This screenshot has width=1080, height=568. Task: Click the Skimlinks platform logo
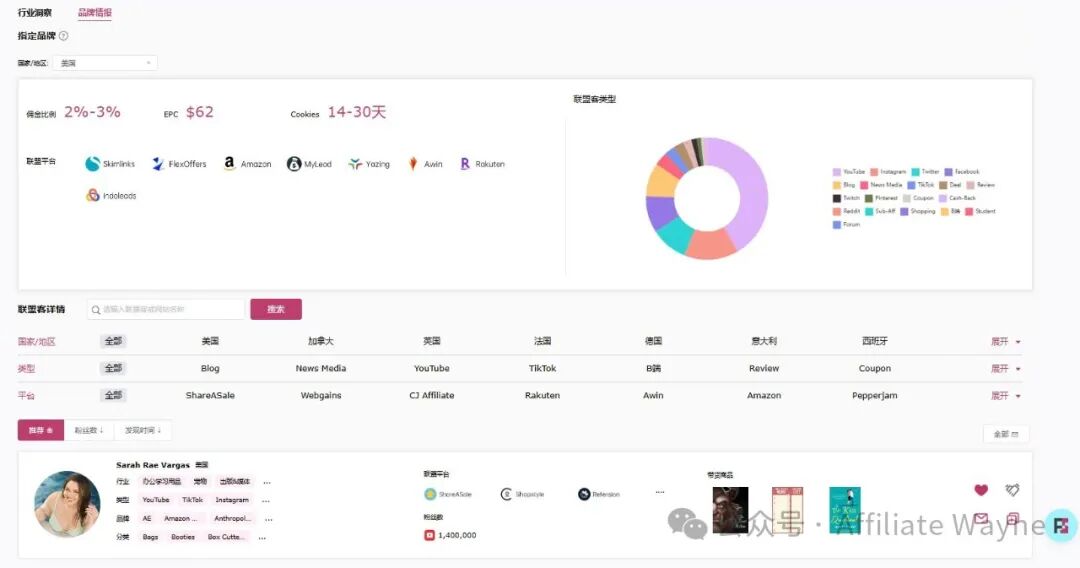92,164
